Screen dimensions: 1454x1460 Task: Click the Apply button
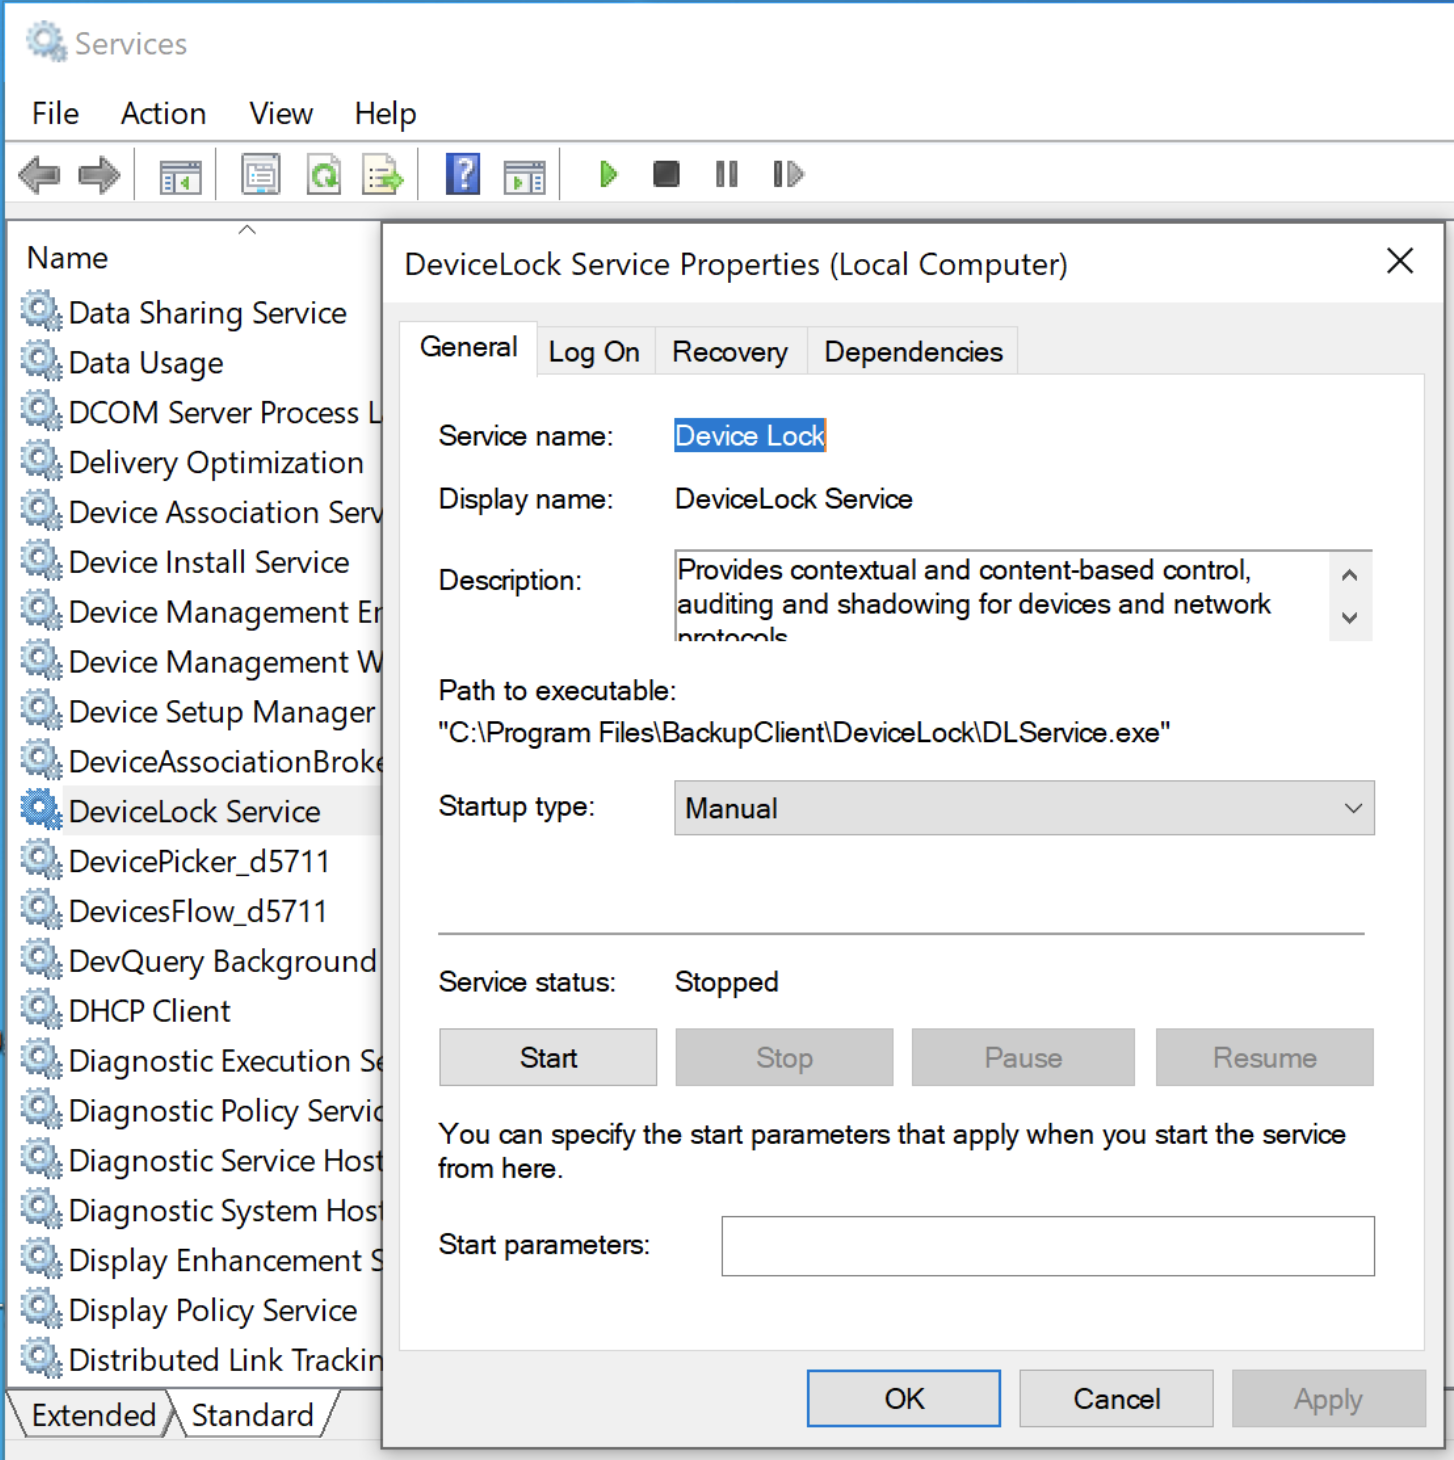tap(1328, 1399)
